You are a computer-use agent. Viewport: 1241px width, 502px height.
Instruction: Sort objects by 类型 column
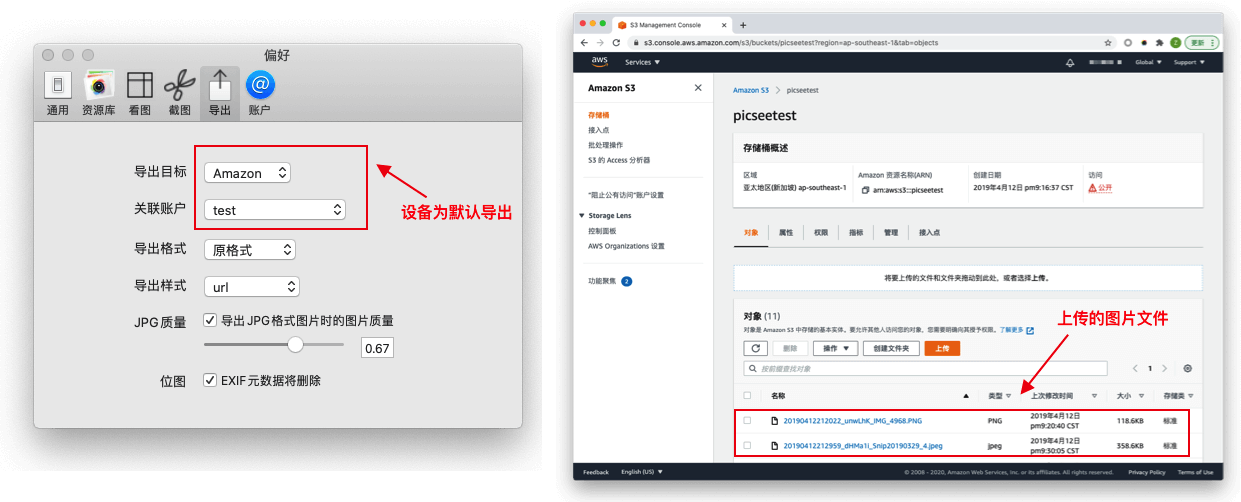coord(998,396)
